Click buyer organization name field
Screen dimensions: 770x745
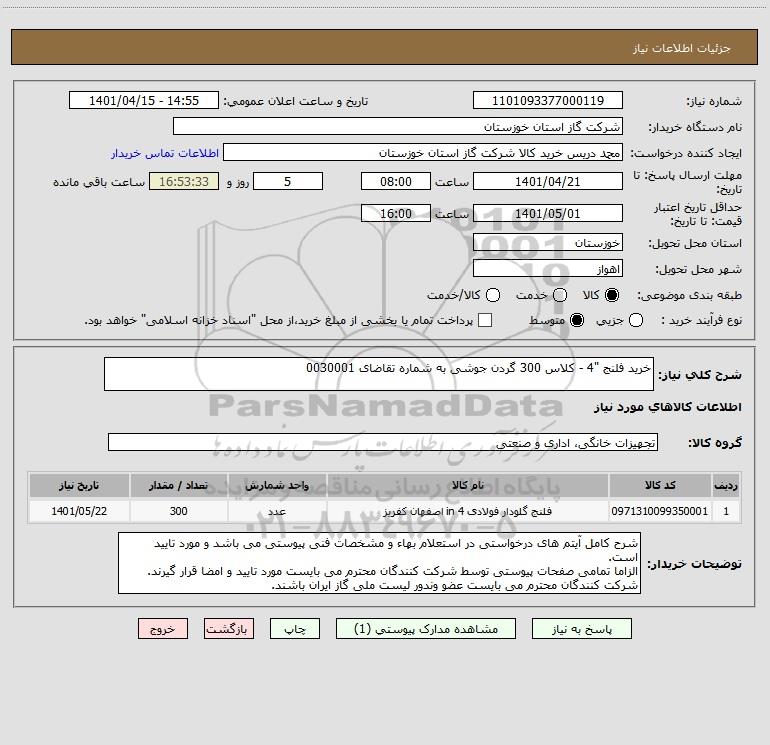click(398, 127)
